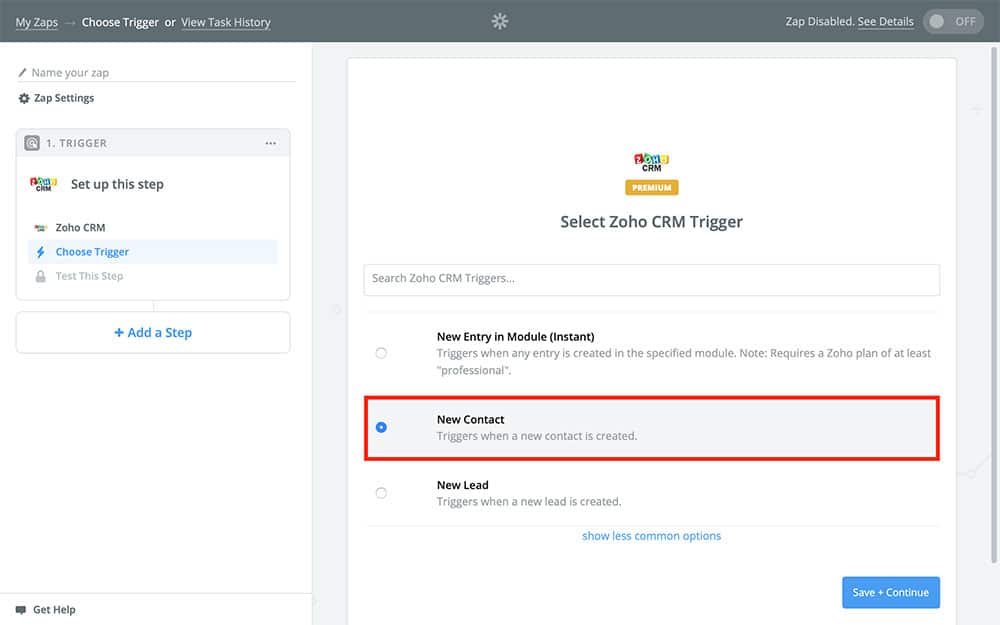Click the Zapier loading logo in header

[x=500, y=21]
